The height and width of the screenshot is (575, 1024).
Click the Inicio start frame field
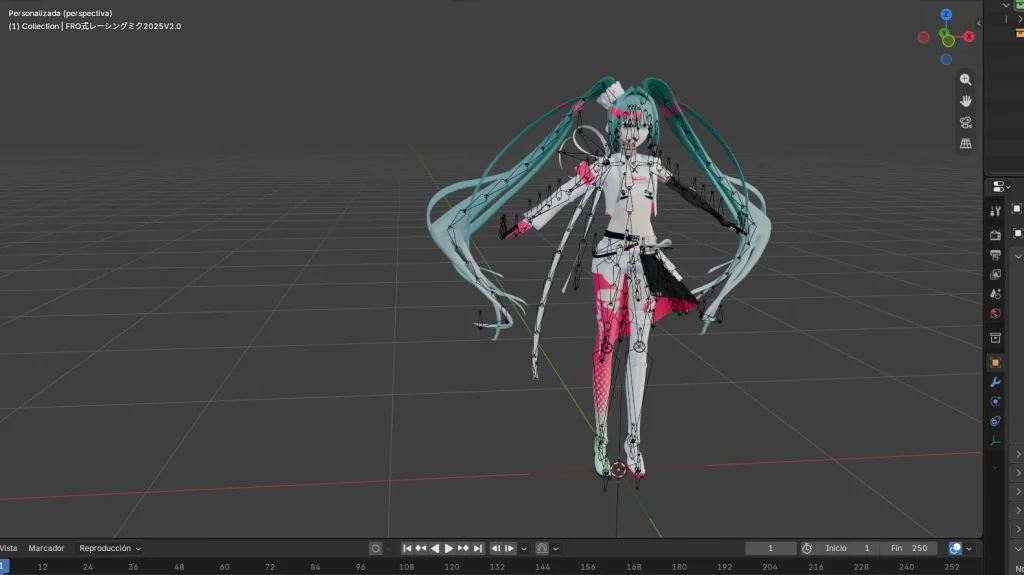tap(848, 548)
